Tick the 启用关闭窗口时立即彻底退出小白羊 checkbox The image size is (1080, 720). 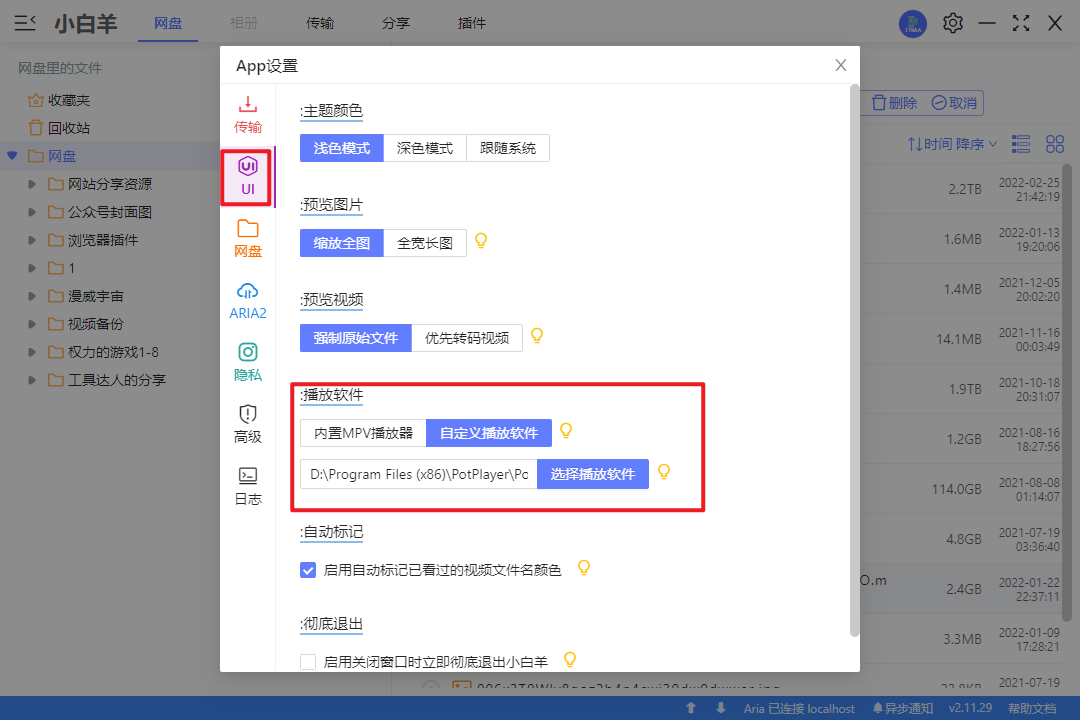(x=308, y=661)
